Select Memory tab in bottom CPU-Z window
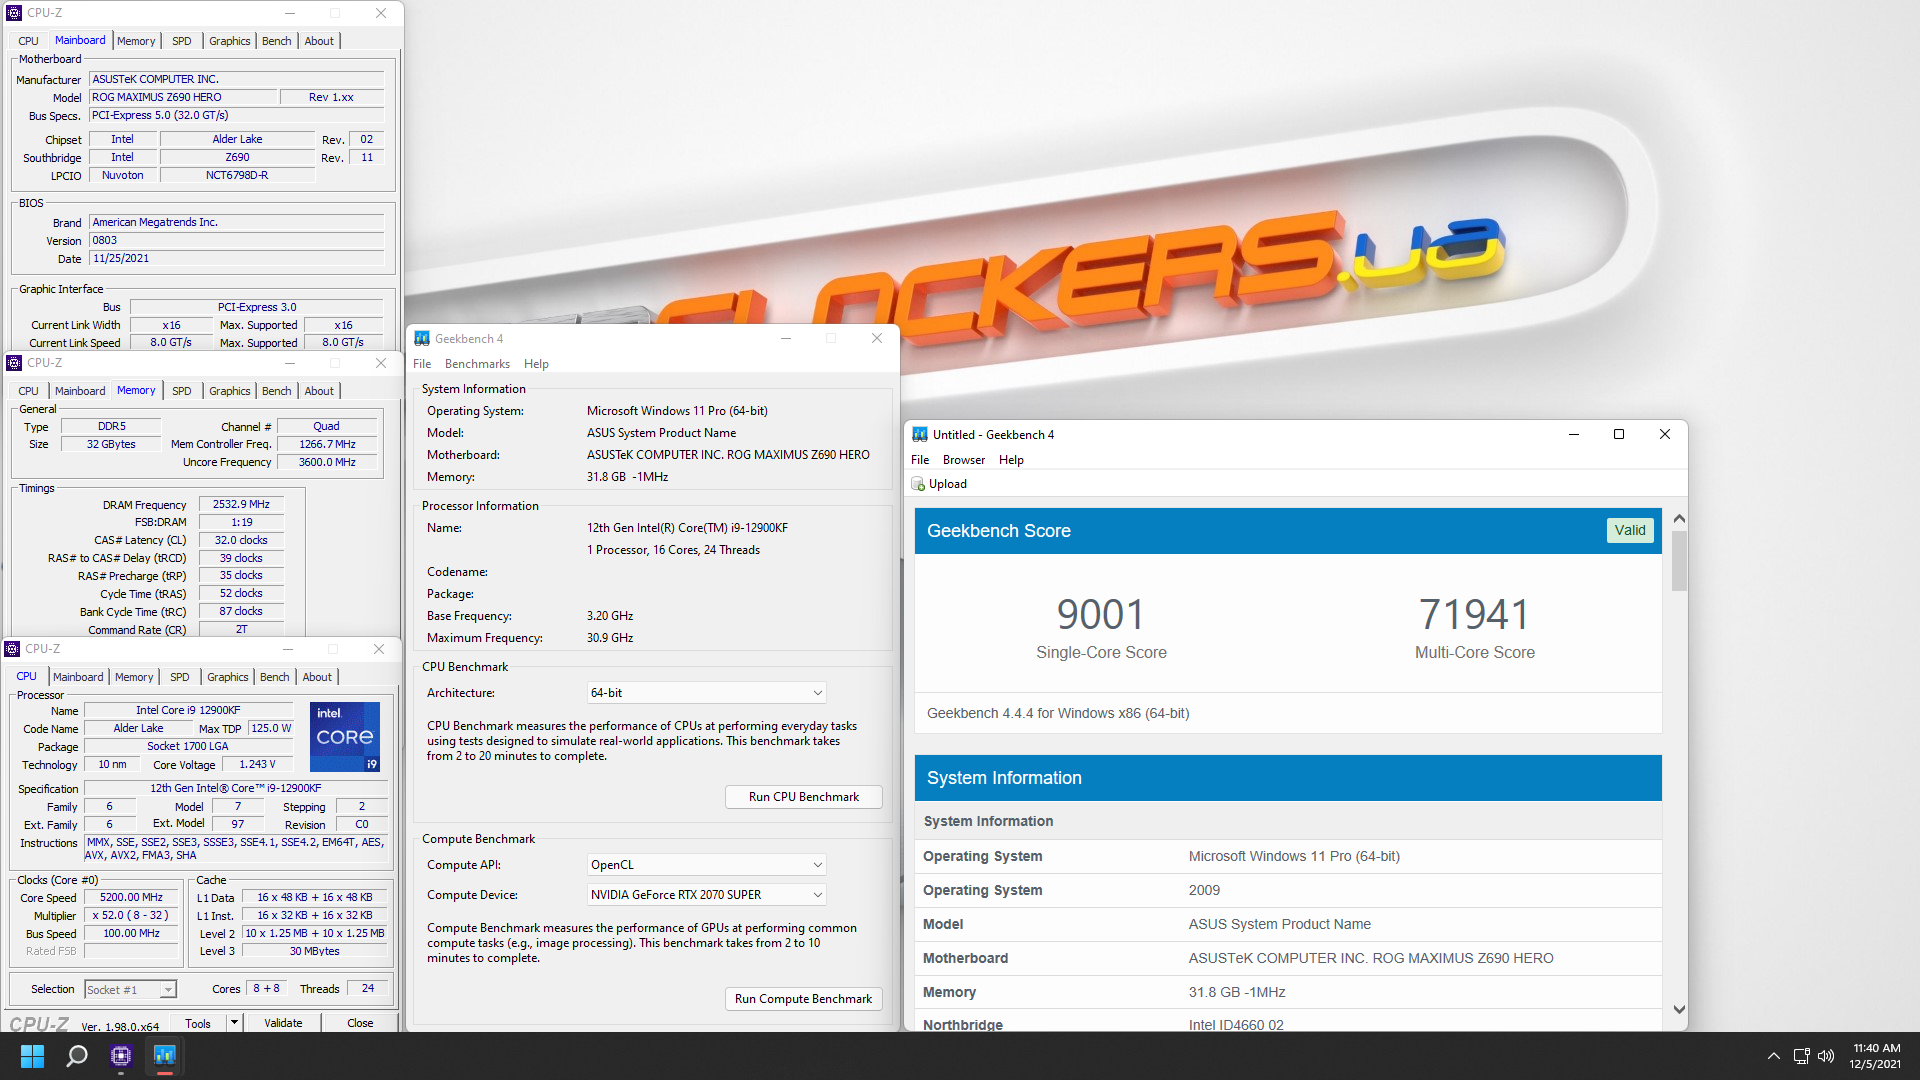Viewport: 1920px width, 1080px height. pos(134,677)
